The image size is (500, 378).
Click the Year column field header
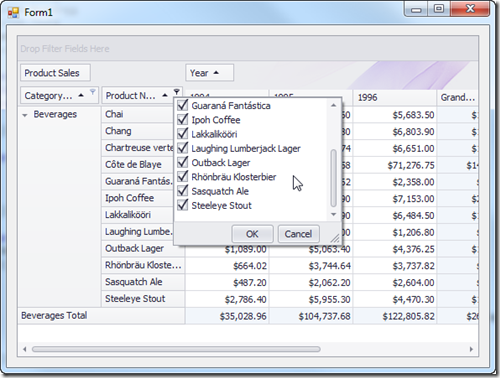click(x=209, y=73)
